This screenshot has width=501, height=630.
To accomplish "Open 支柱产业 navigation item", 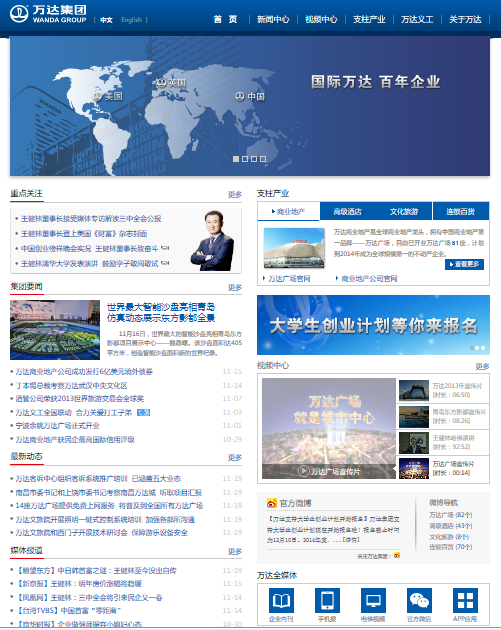I will [x=369, y=19].
